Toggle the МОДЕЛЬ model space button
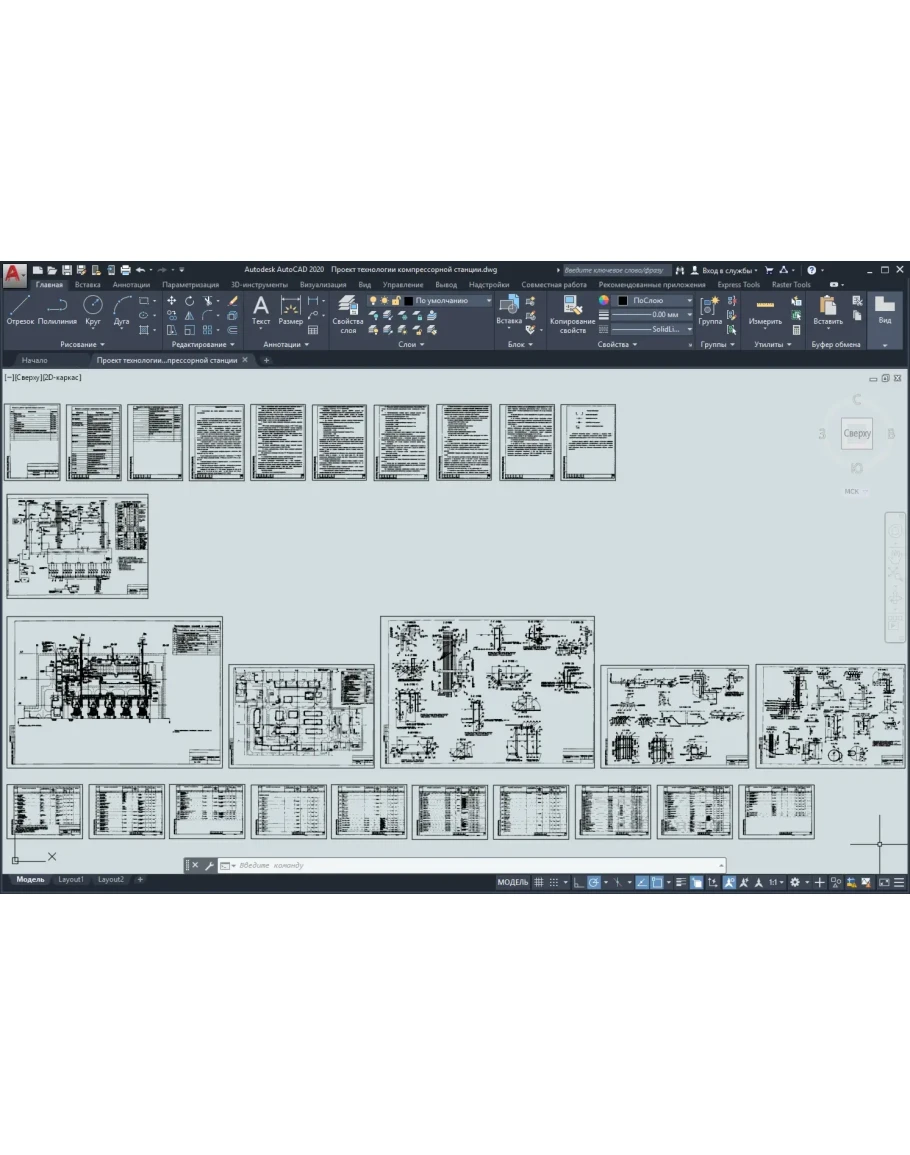Image resolution: width=910 pixels, height=1155 pixels. pos(512,882)
